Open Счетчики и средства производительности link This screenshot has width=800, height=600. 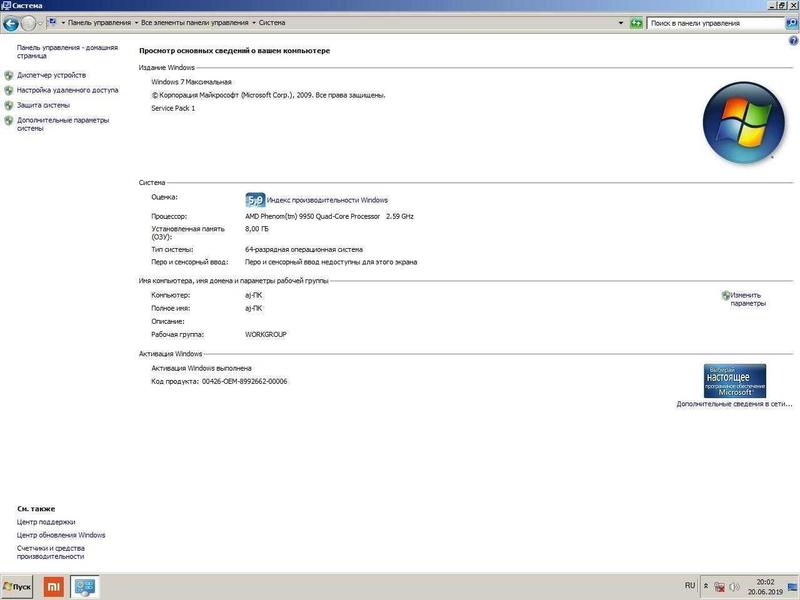tap(51, 553)
